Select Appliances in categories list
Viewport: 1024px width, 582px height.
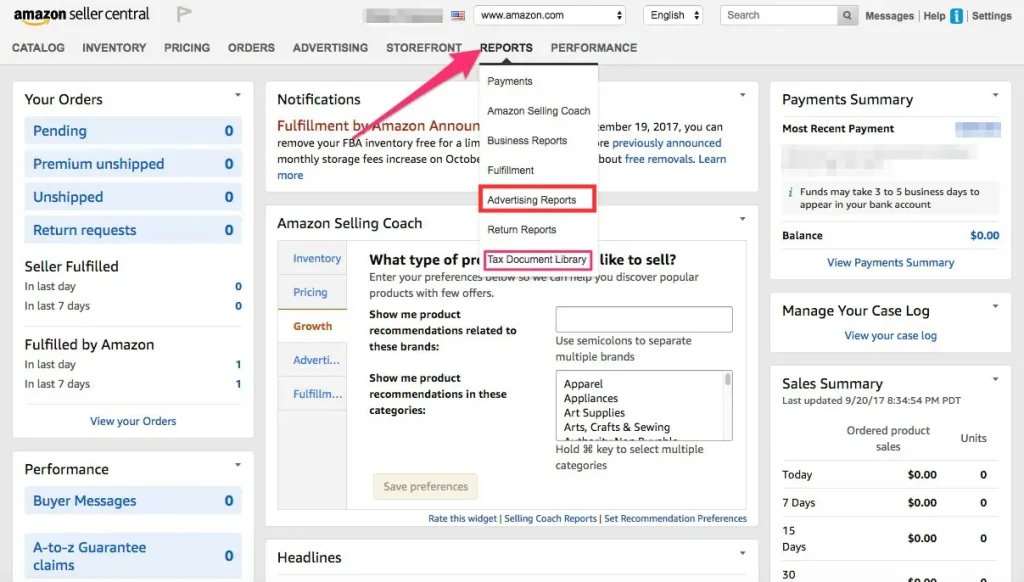click(591, 398)
